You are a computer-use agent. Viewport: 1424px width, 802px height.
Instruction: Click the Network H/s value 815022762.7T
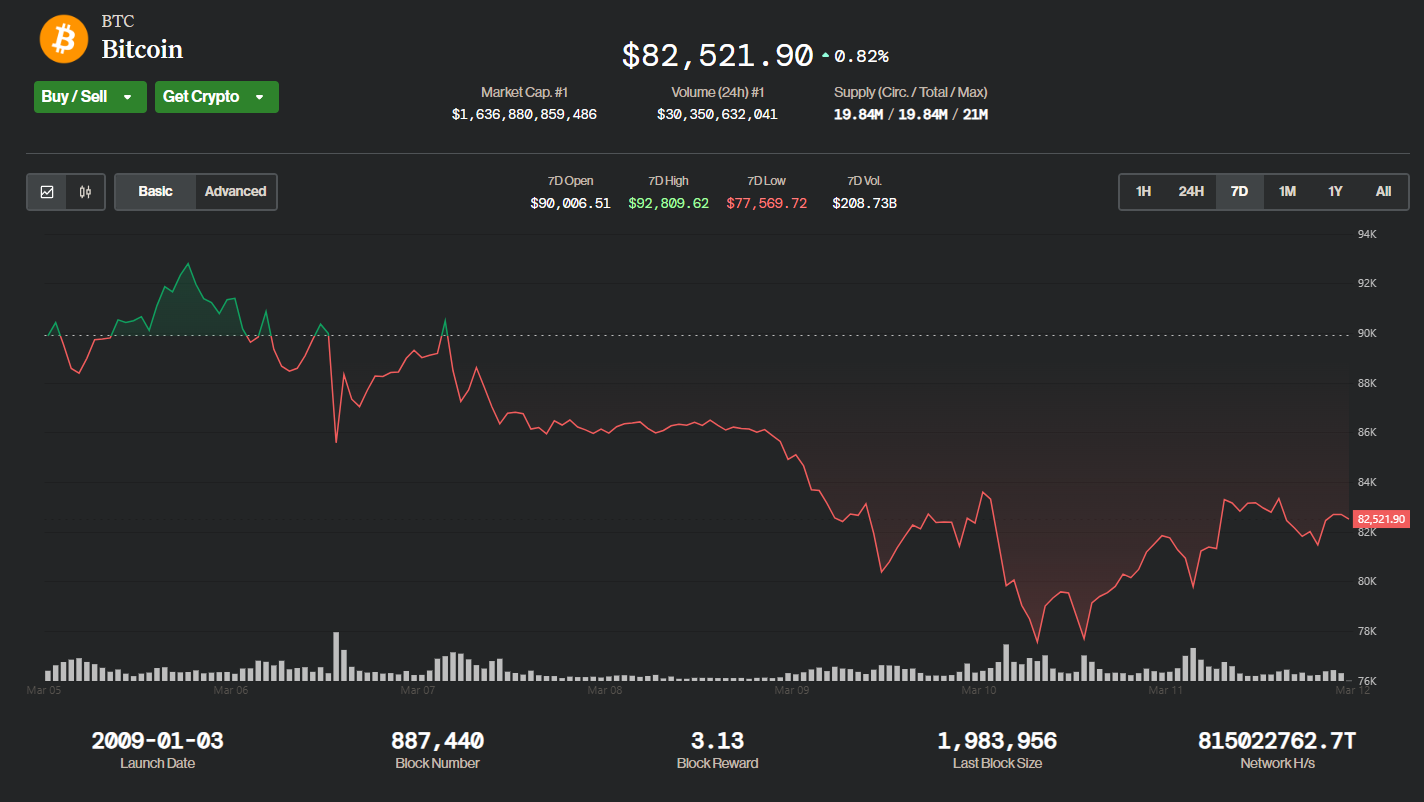(1277, 741)
